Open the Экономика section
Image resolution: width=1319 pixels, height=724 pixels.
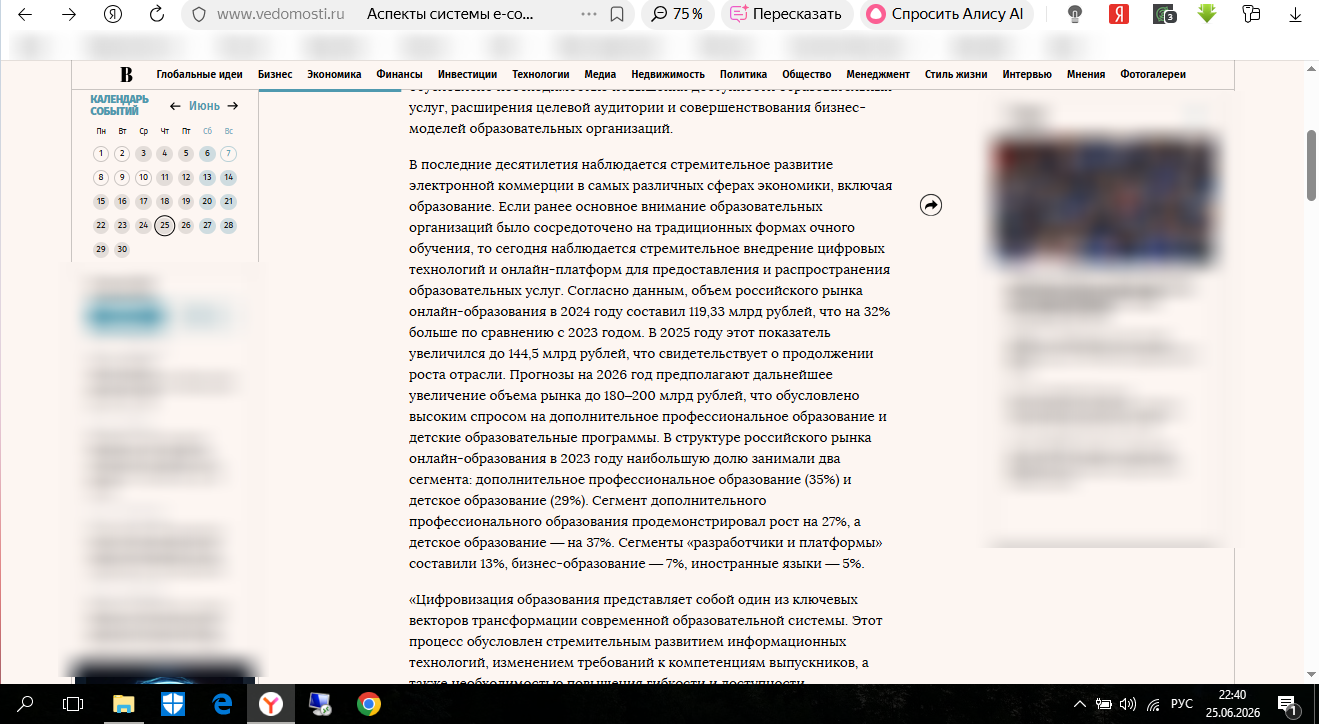pos(334,74)
